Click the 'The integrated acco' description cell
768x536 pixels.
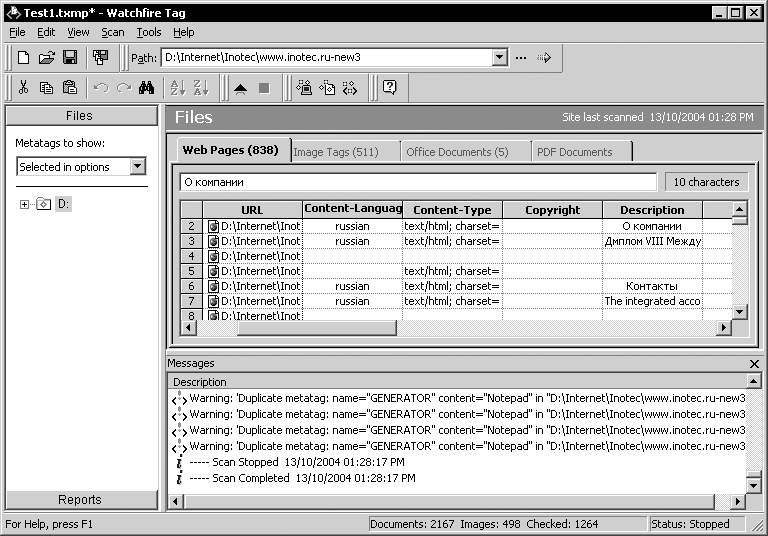652,301
